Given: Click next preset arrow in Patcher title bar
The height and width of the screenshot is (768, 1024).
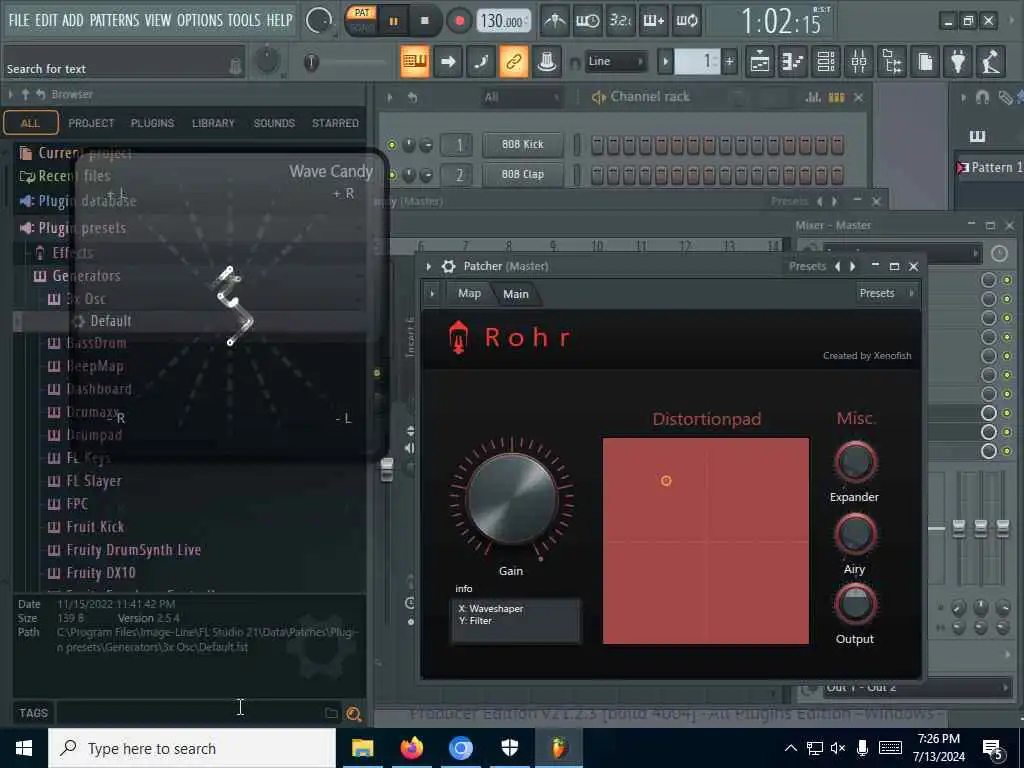Looking at the screenshot, I should (x=852, y=266).
